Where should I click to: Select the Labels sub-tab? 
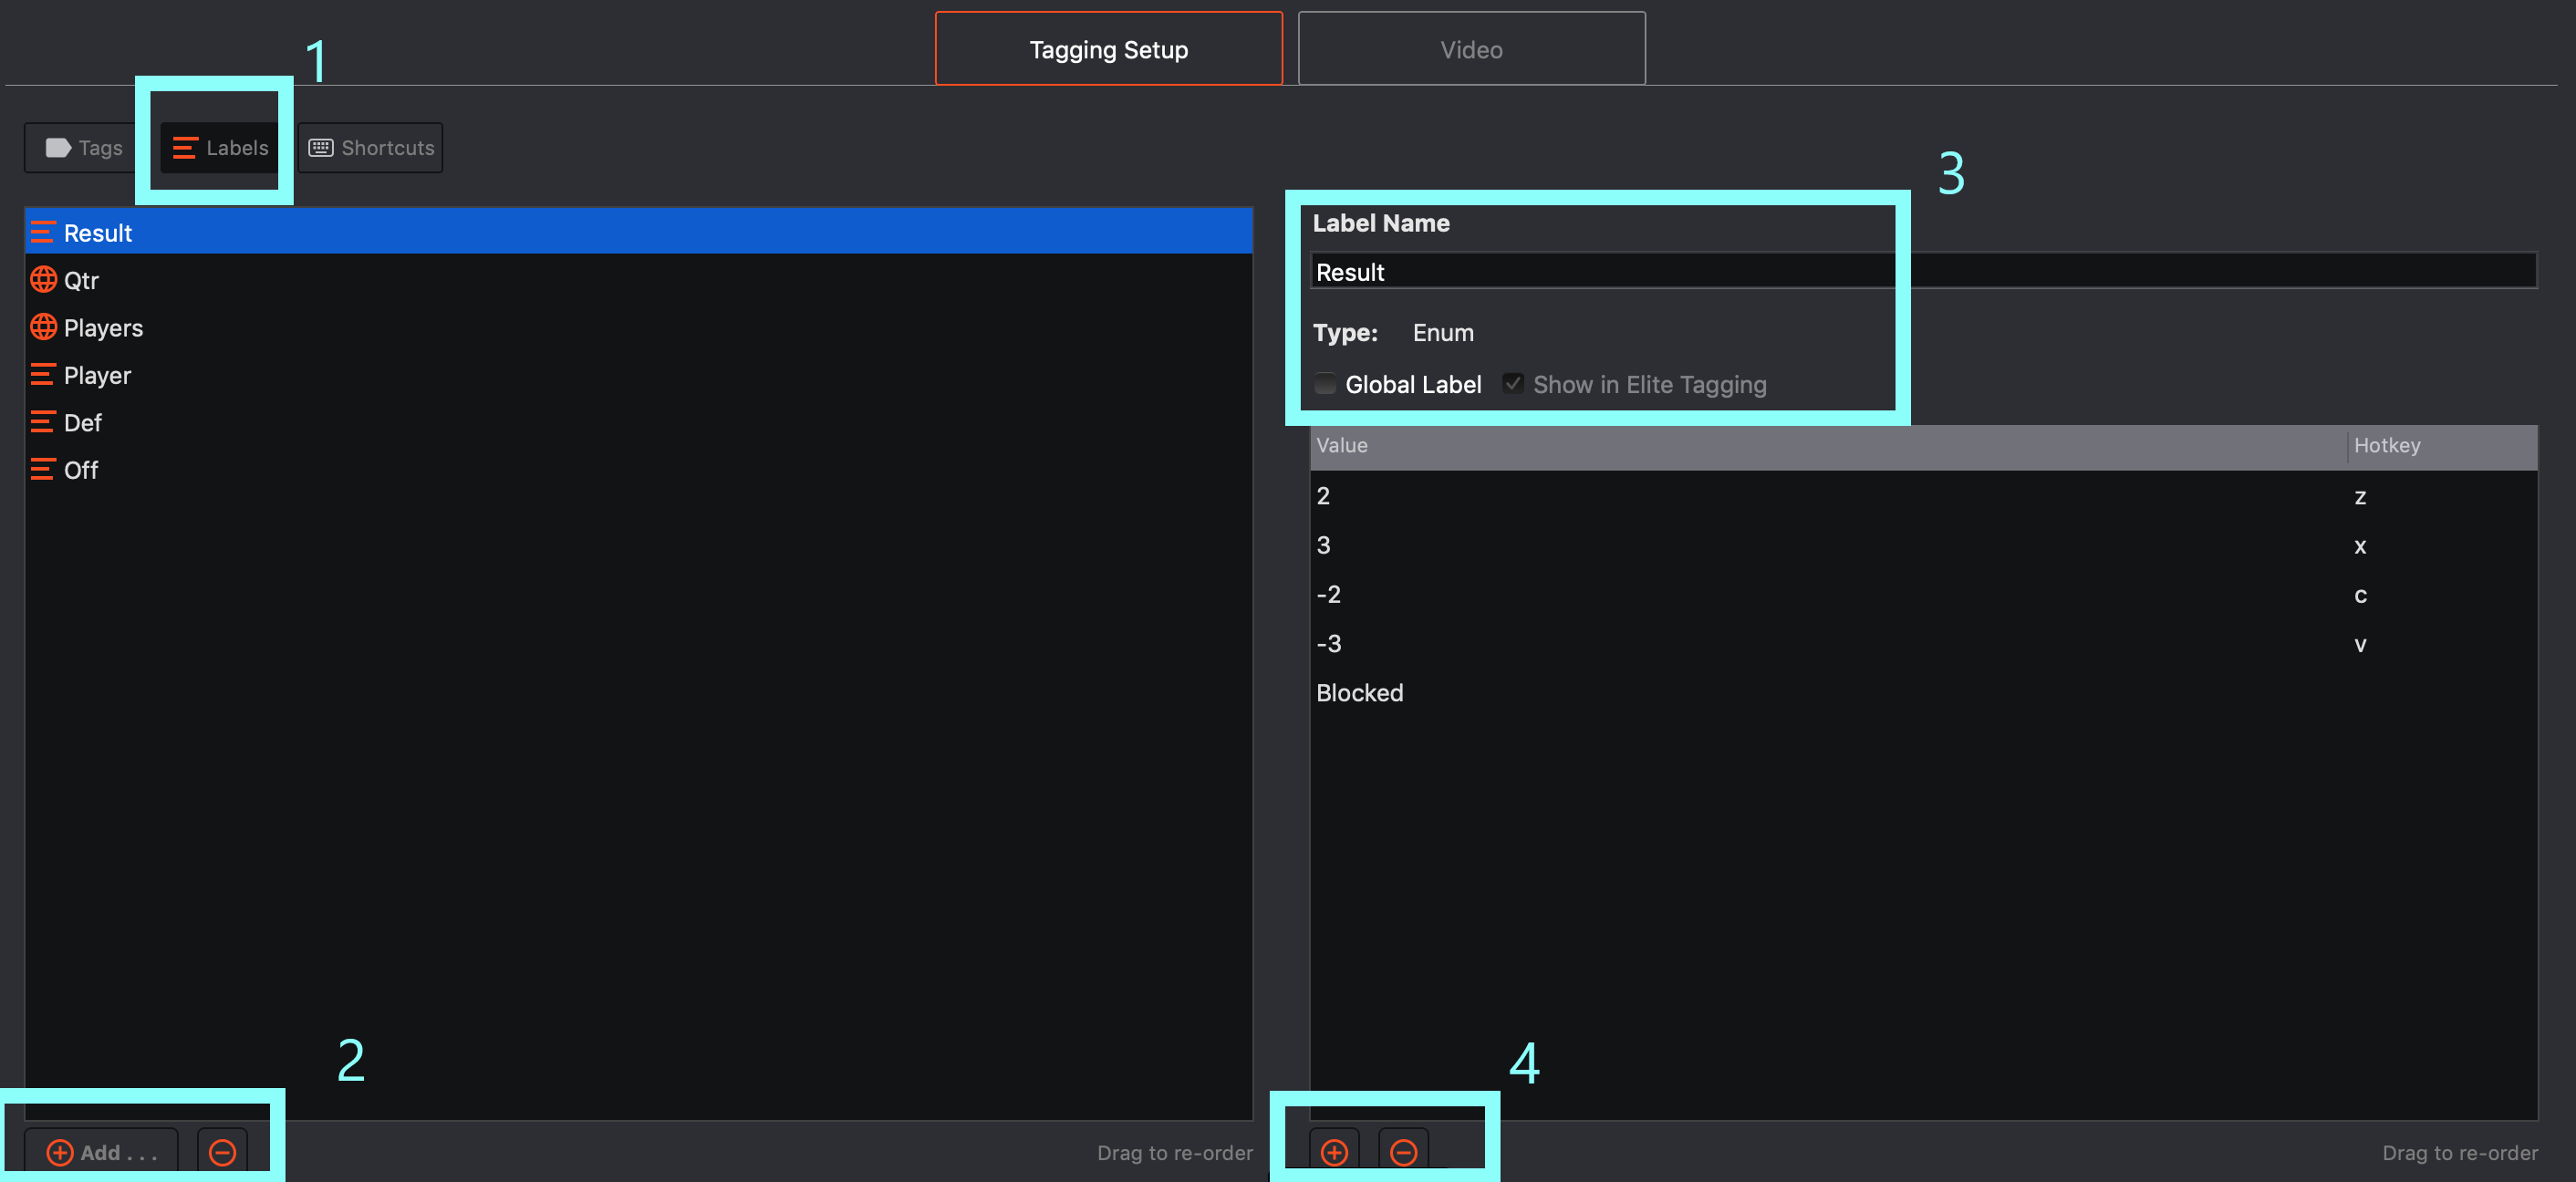pos(220,148)
